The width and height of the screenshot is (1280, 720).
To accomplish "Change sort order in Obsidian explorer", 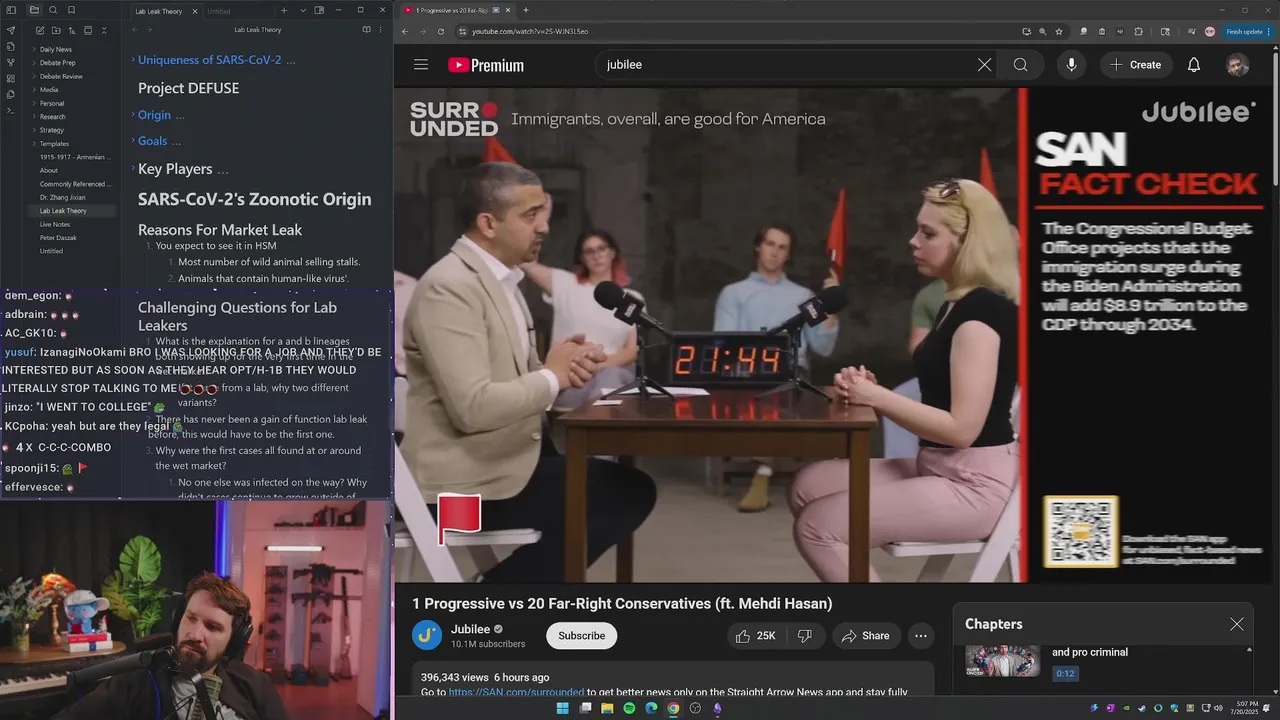I will [70, 30].
